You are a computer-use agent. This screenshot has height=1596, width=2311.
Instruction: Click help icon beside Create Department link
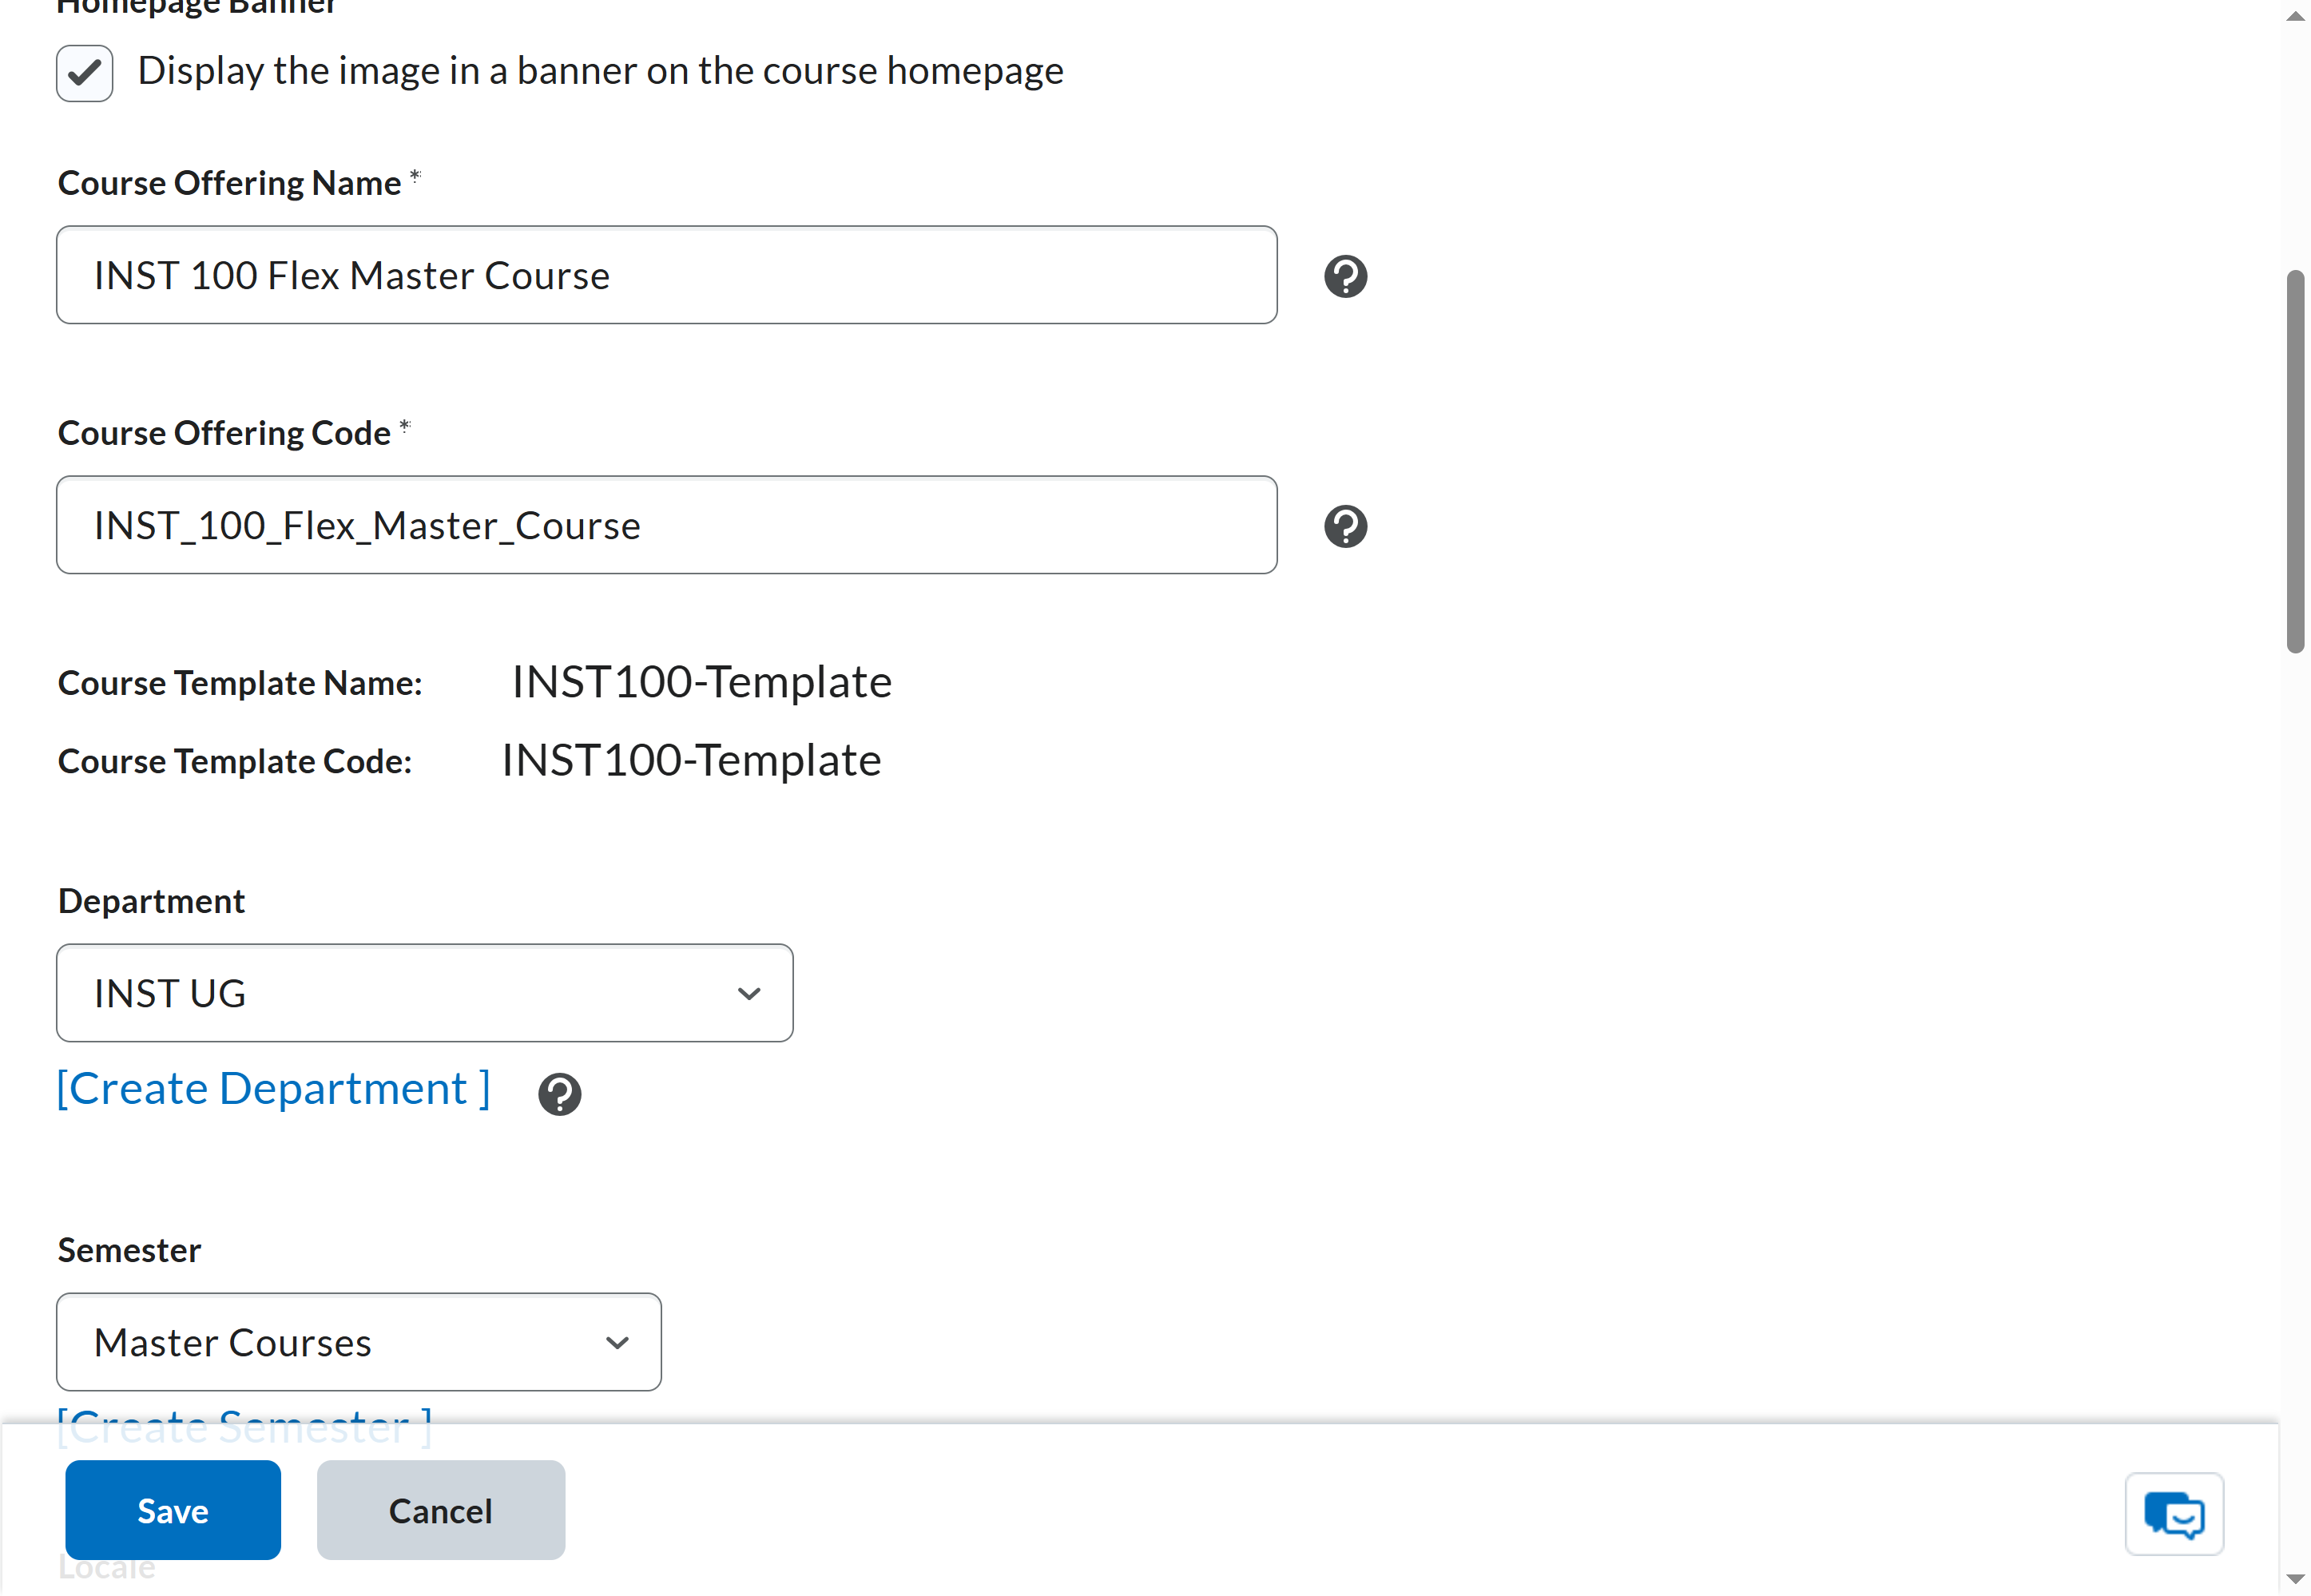559,1094
